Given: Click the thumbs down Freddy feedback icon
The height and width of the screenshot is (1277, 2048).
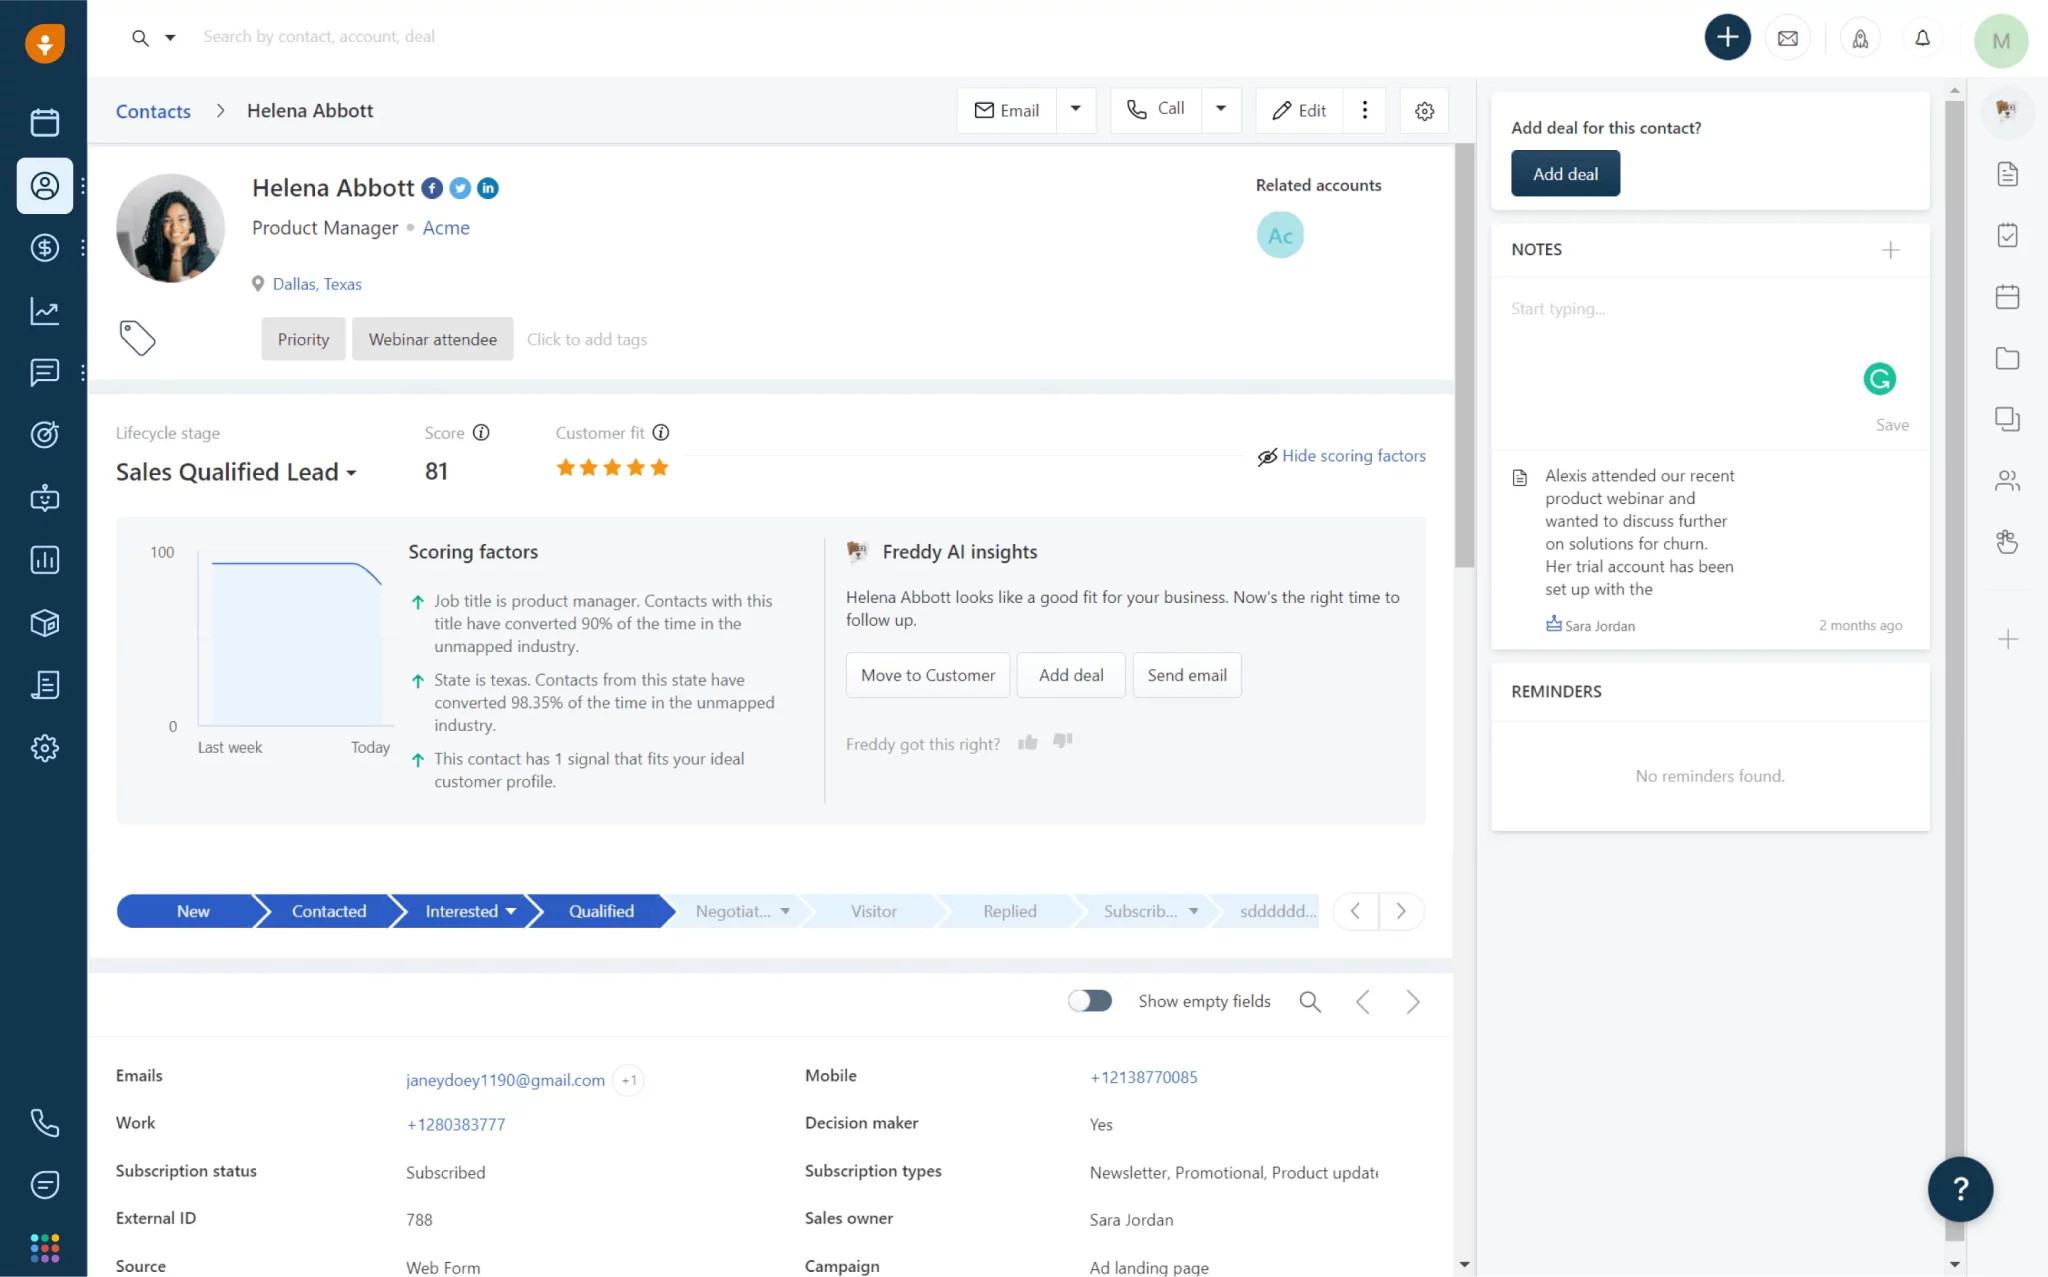Looking at the screenshot, I should (1063, 741).
